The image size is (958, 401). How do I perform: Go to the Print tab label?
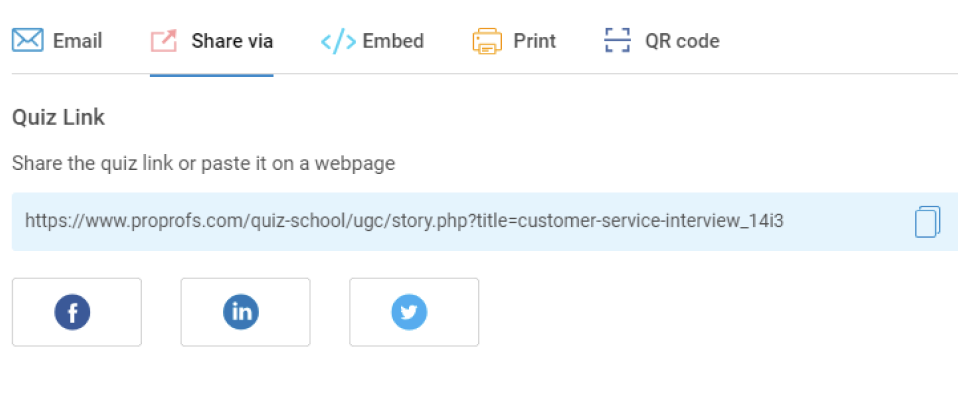click(x=535, y=41)
